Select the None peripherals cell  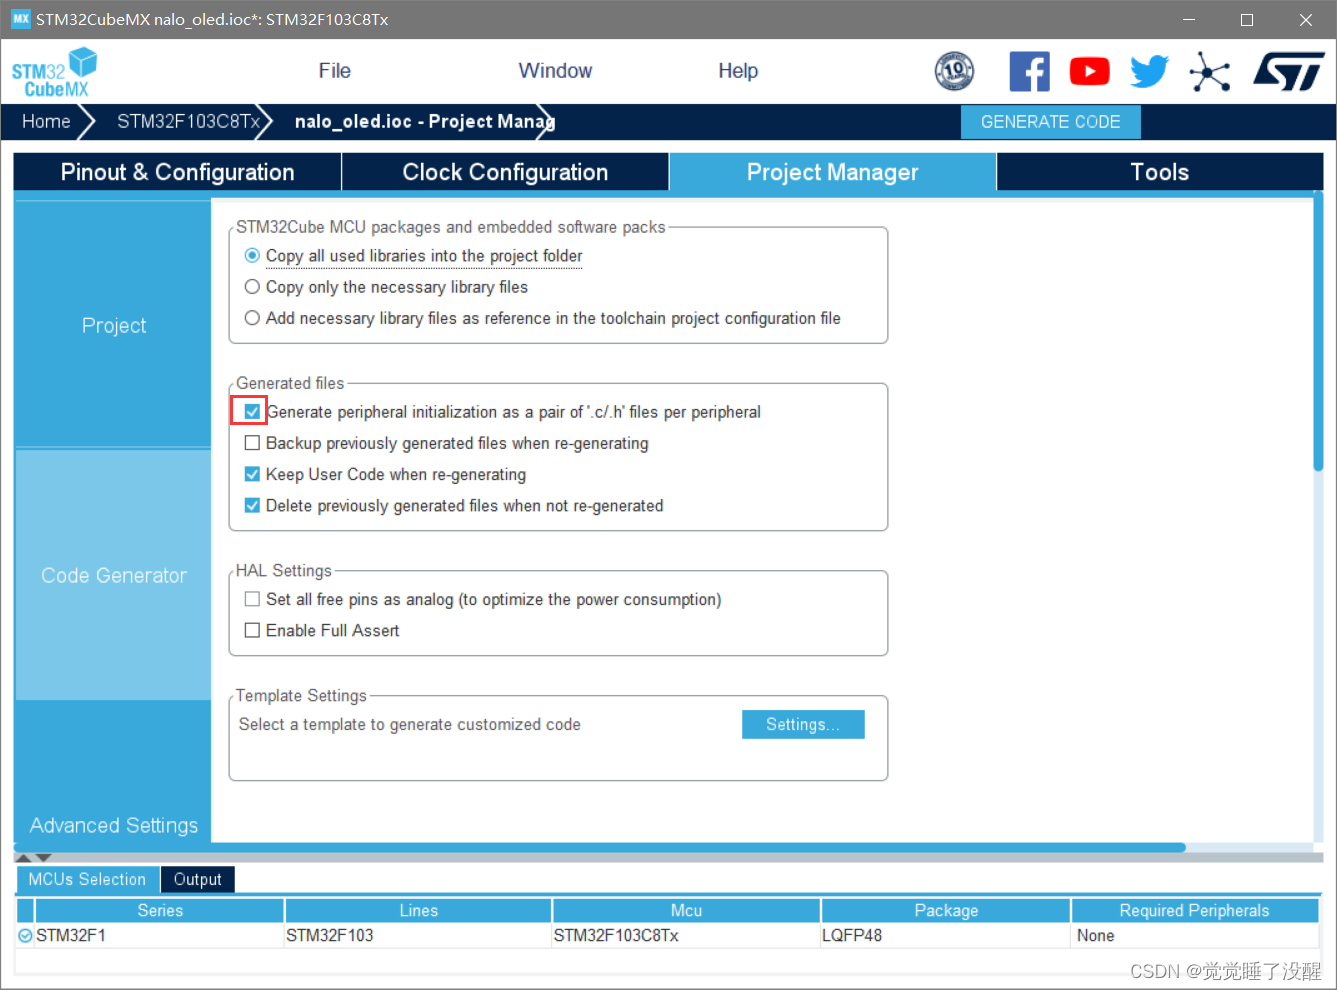click(1194, 936)
